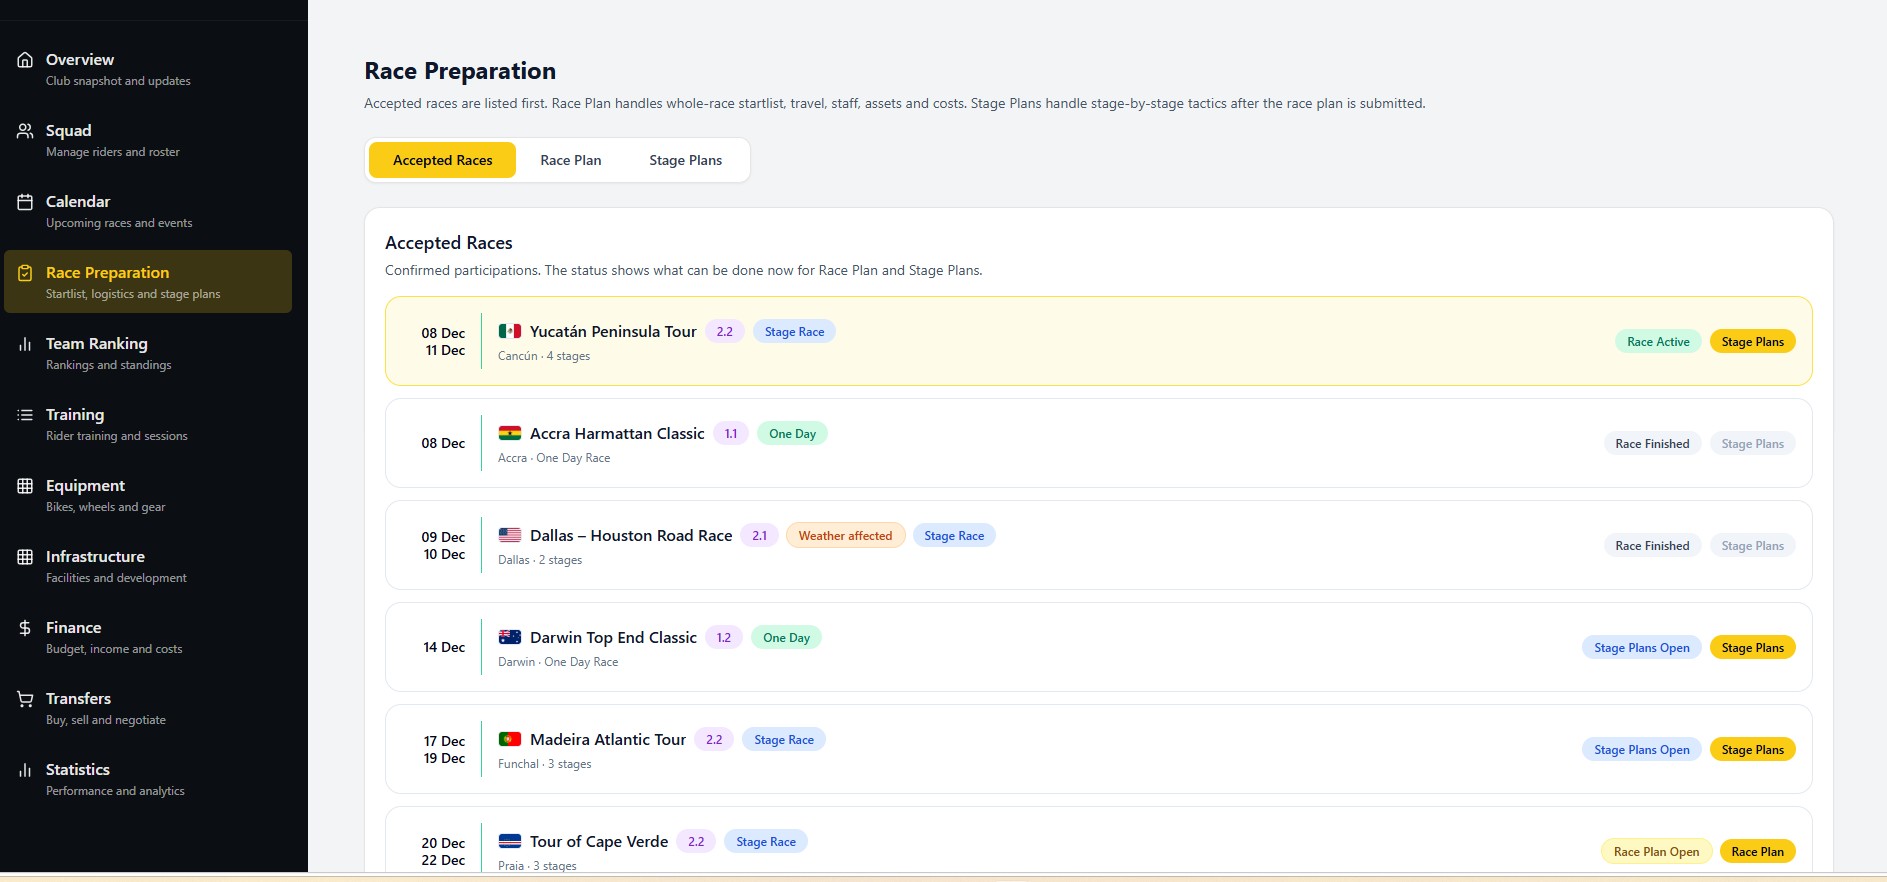The image size is (1887, 882).
Task: Click the Tour of Cape Verde race title
Action: tap(599, 842)
